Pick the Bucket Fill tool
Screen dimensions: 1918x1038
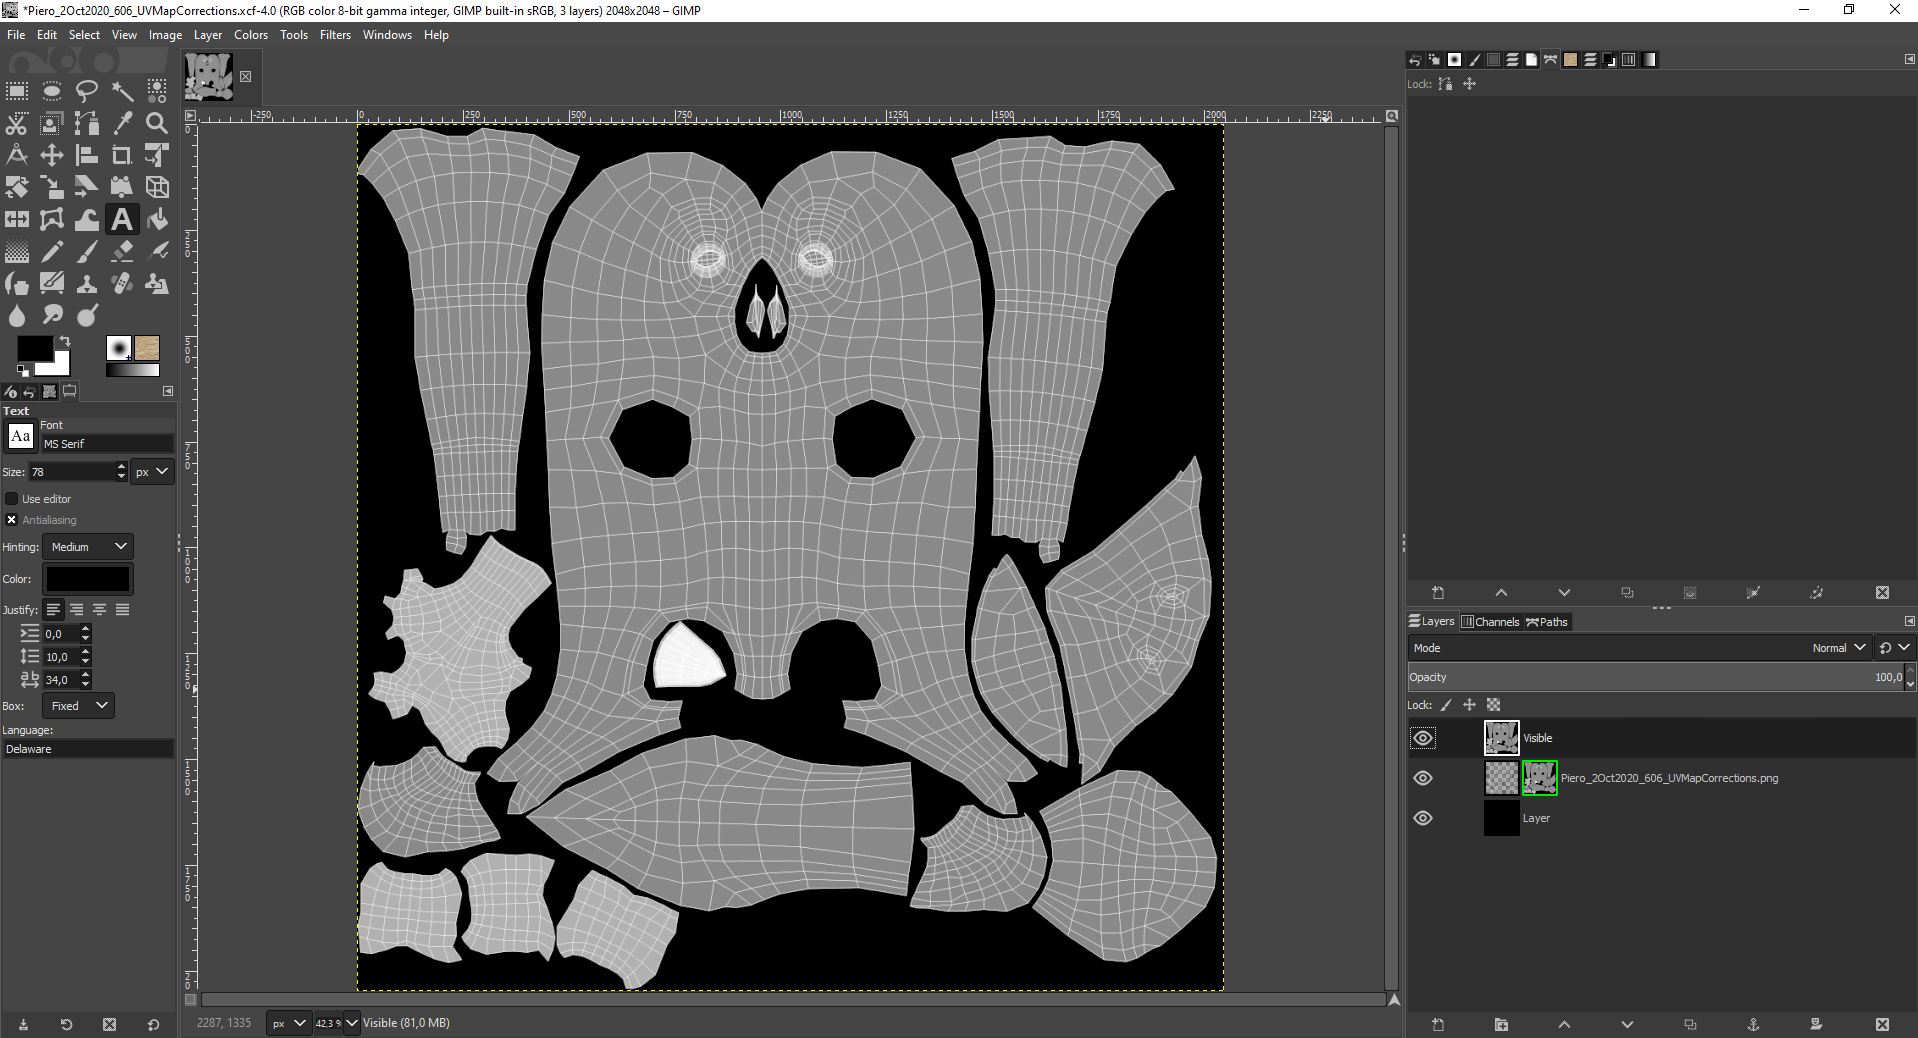click(x=157, y=220)
